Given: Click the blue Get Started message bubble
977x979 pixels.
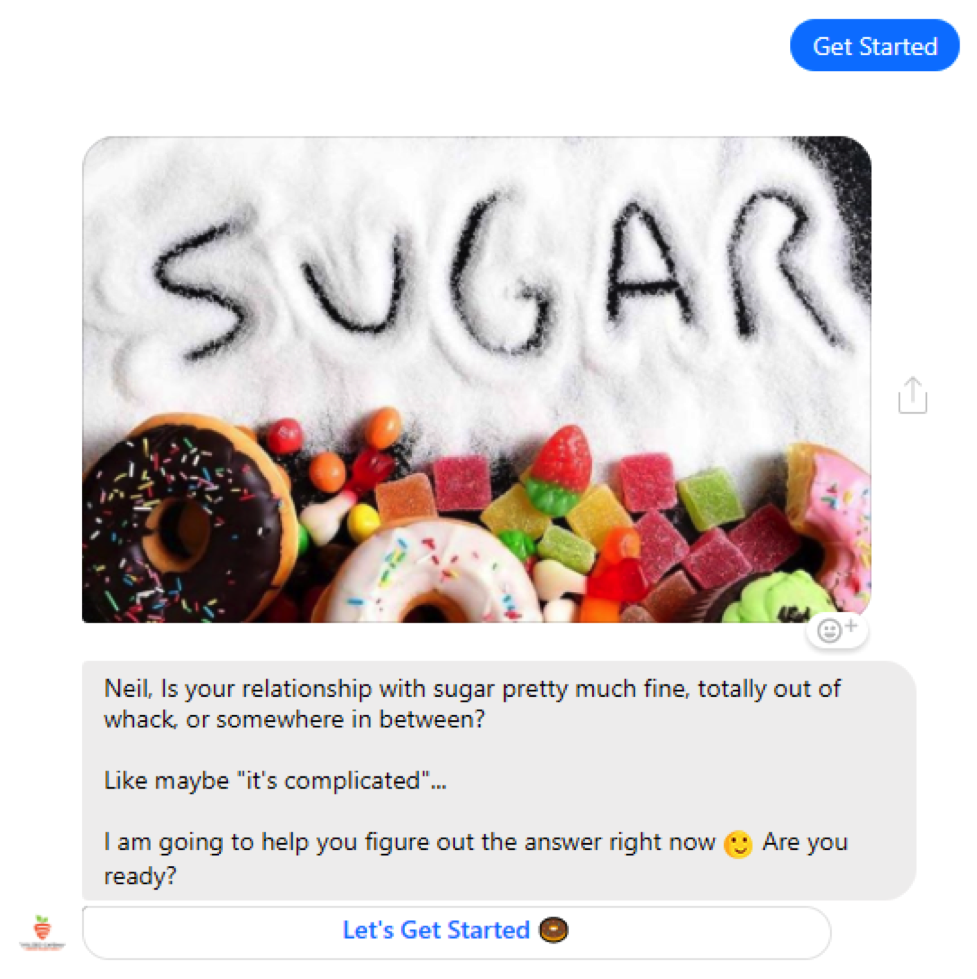Looking at the screenshot, I should [874, 46].
